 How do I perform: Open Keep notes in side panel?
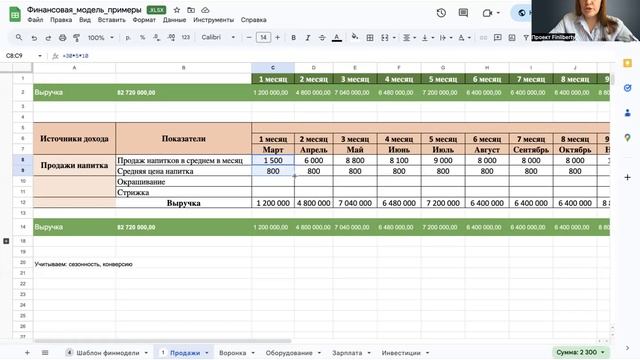(627, 63)
